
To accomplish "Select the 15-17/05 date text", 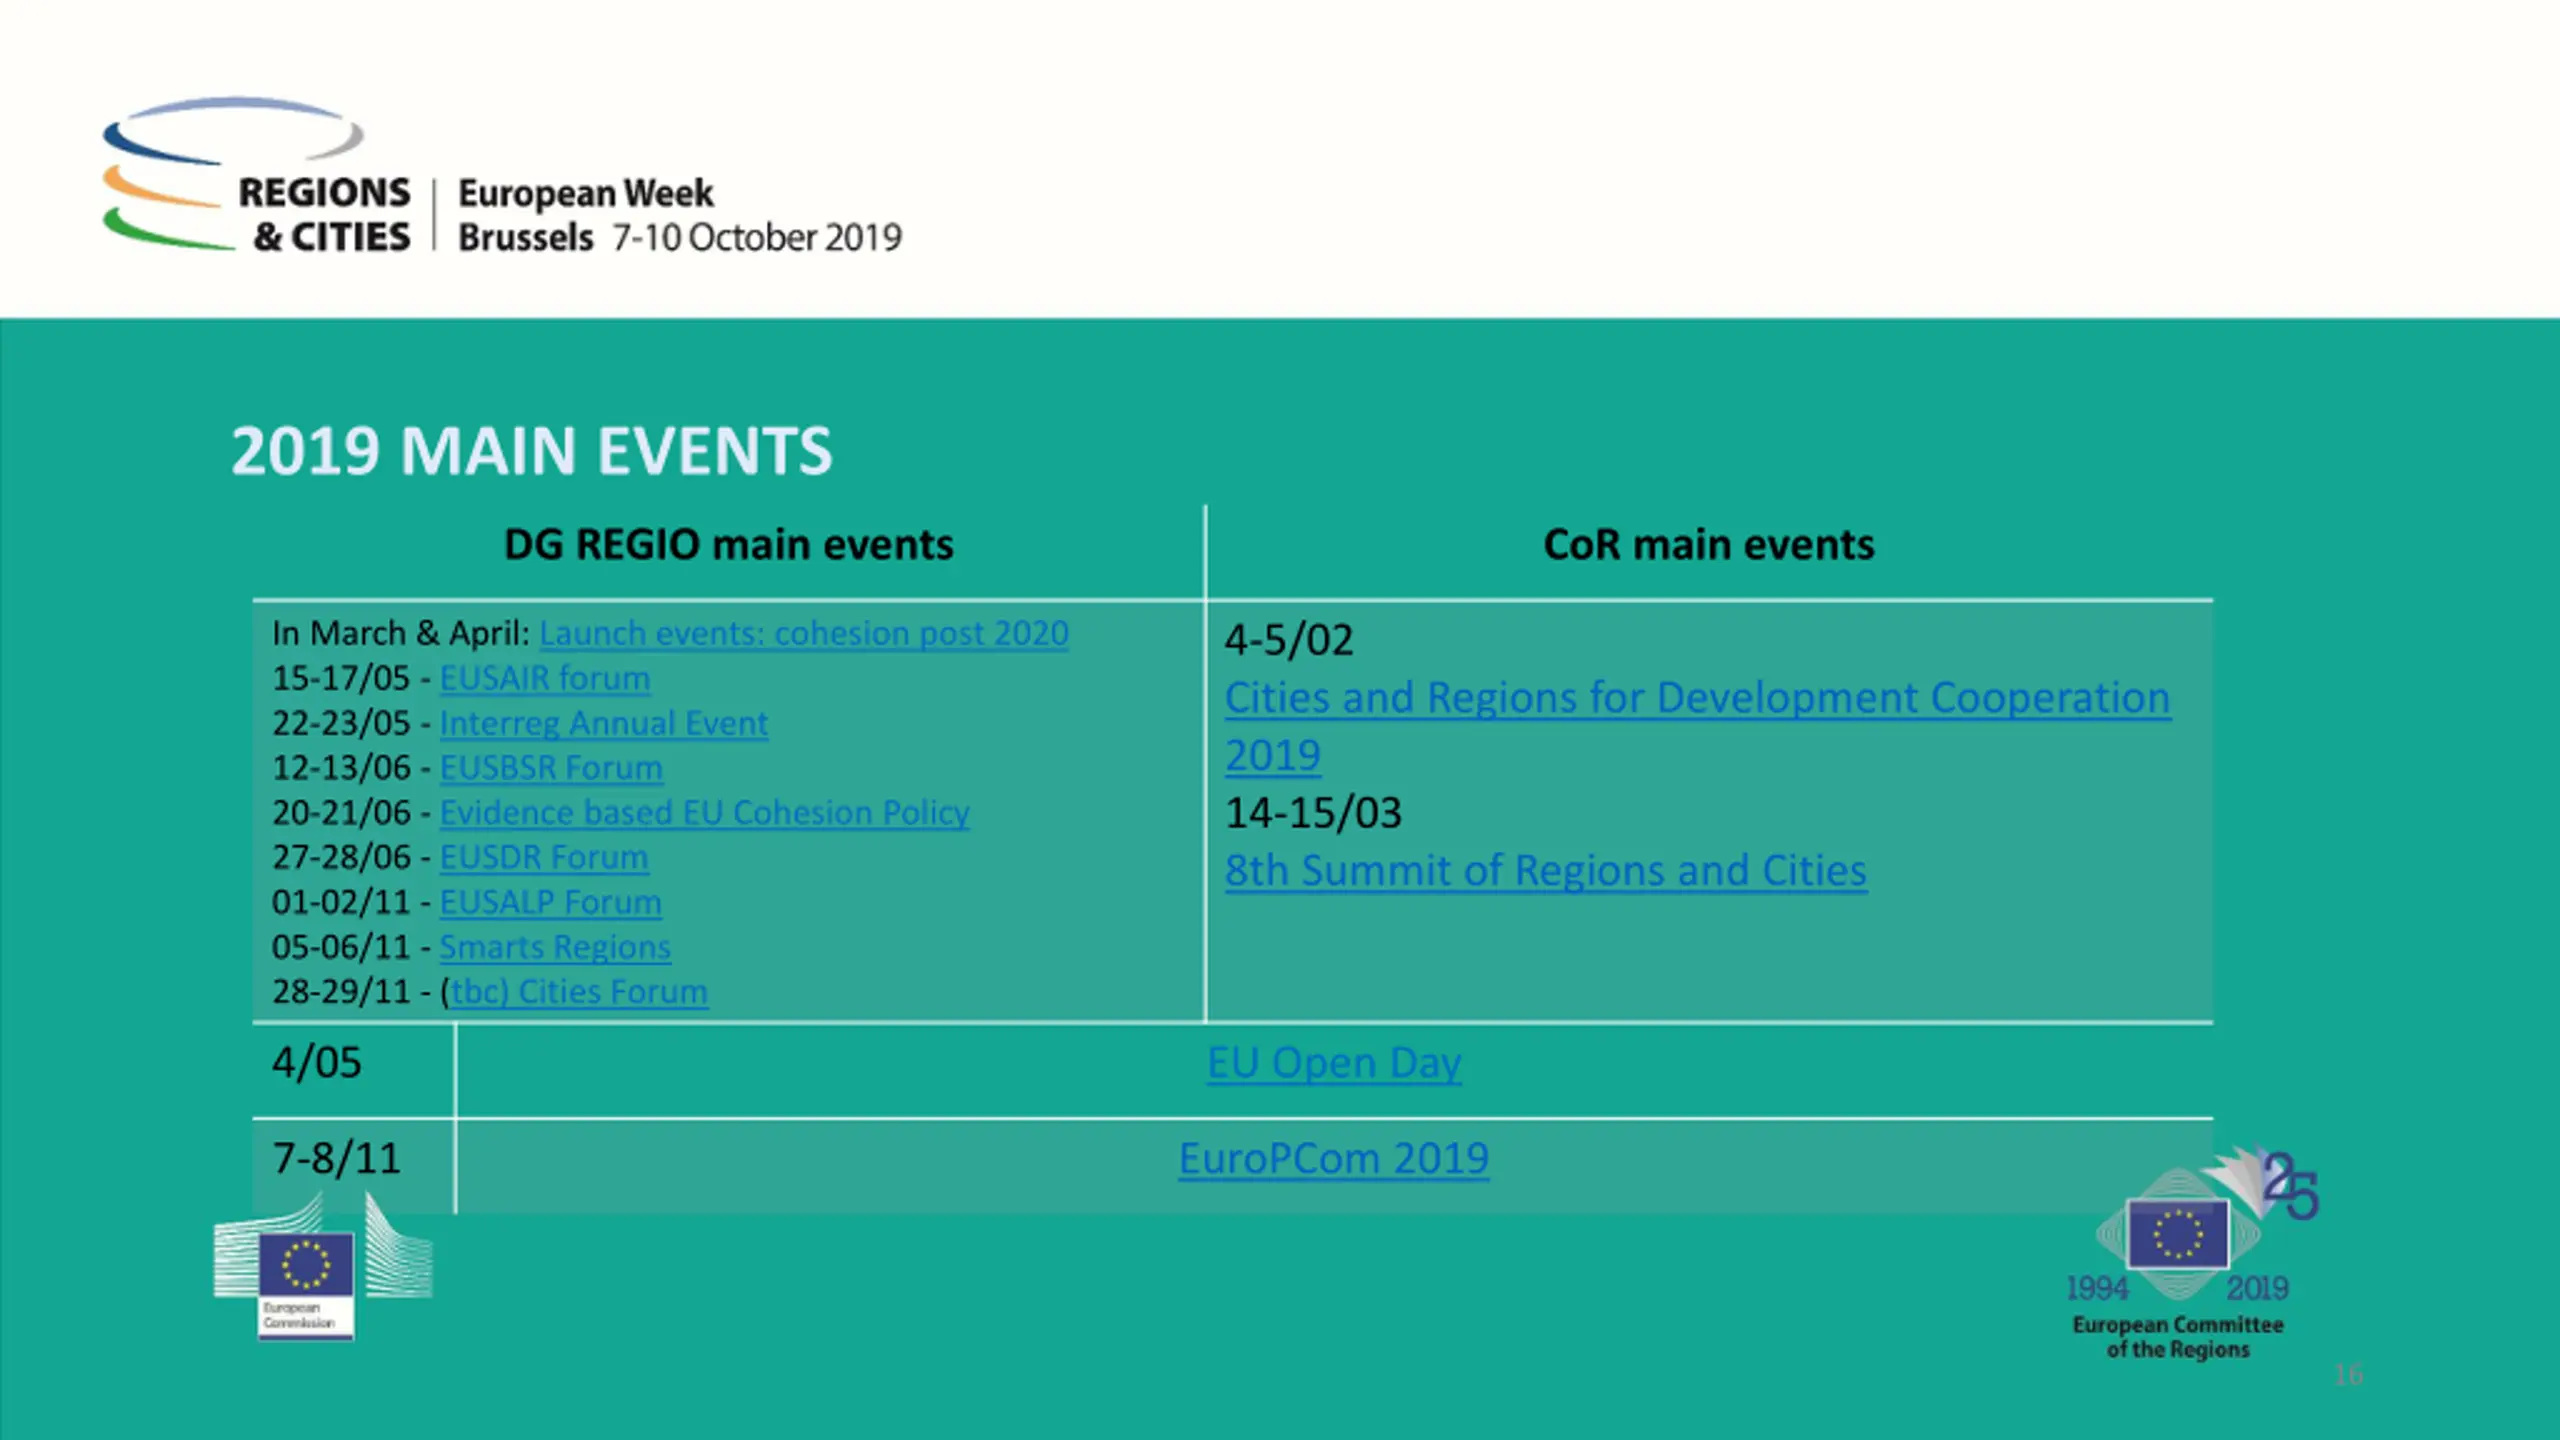I will click(341, 679).
